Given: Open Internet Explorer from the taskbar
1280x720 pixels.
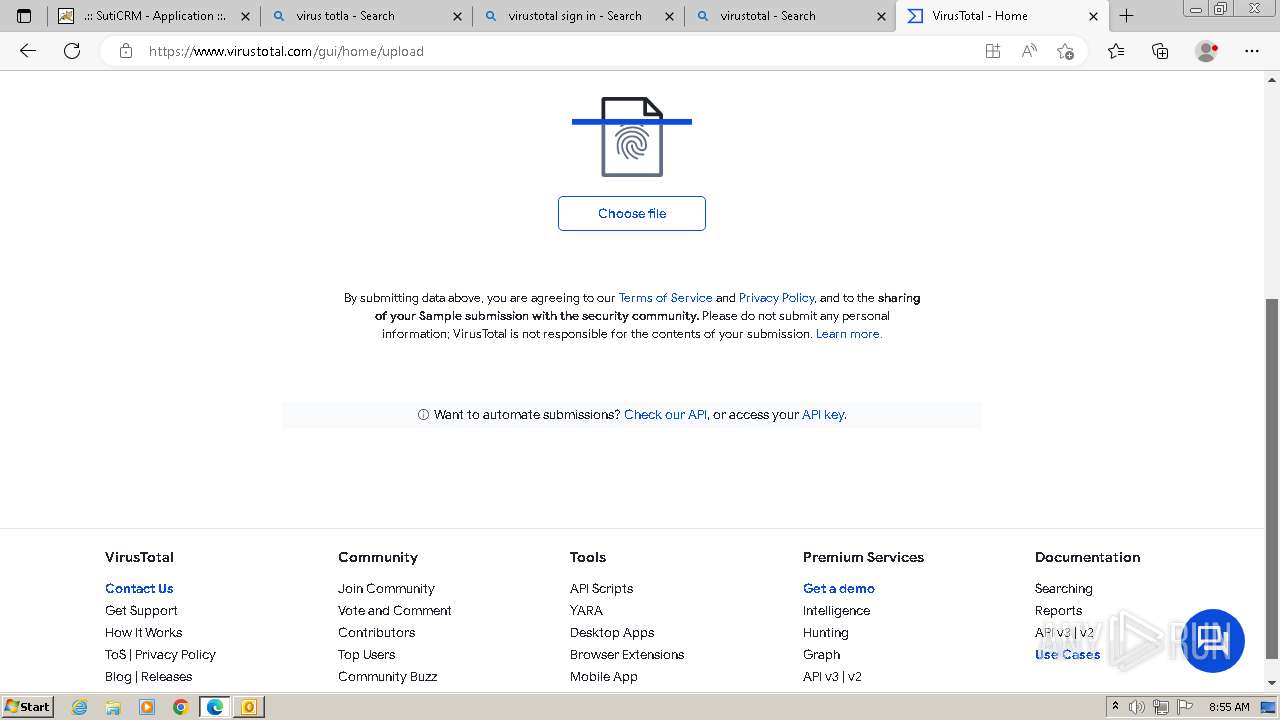Looking at the screenshot, I should [x=80, y=707].
